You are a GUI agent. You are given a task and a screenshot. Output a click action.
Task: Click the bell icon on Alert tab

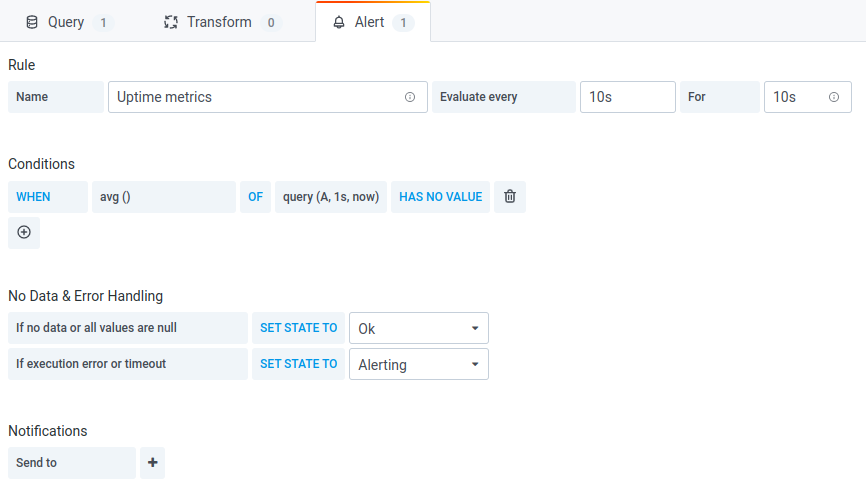pyautogui.click(x=339, y=22)
